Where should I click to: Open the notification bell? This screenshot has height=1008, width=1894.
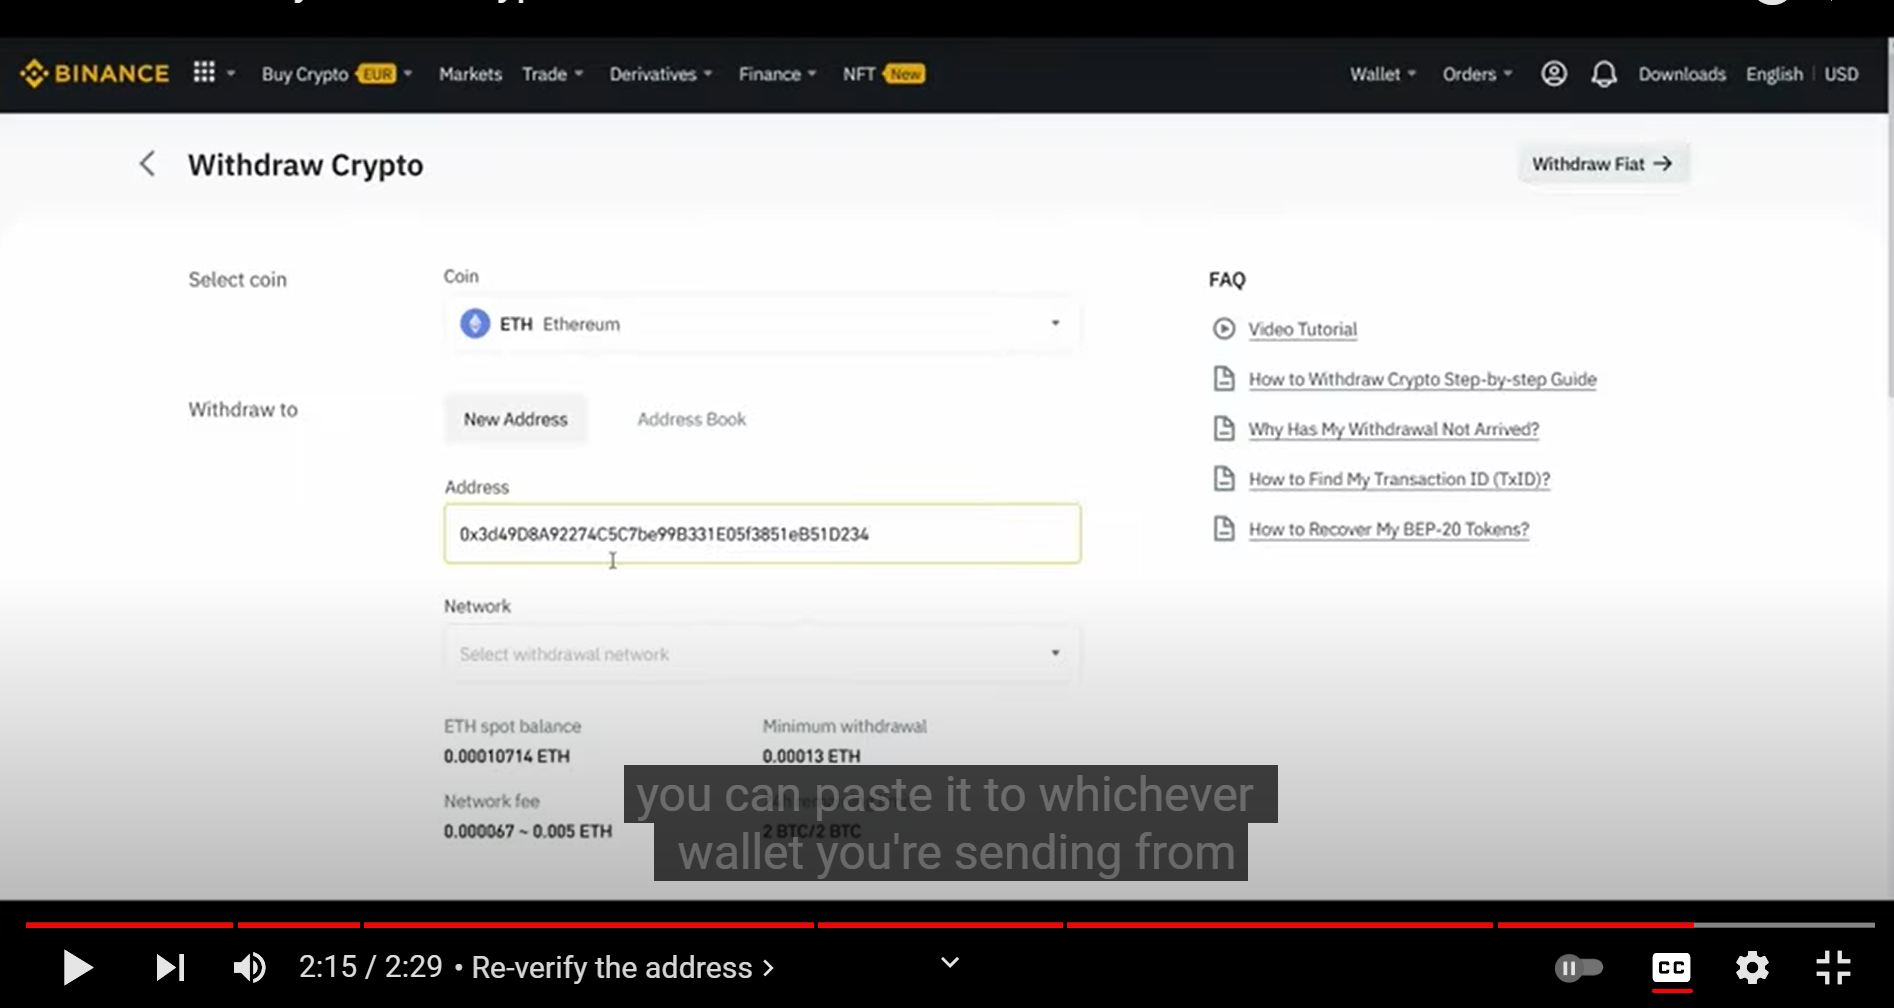[1604, 73]
